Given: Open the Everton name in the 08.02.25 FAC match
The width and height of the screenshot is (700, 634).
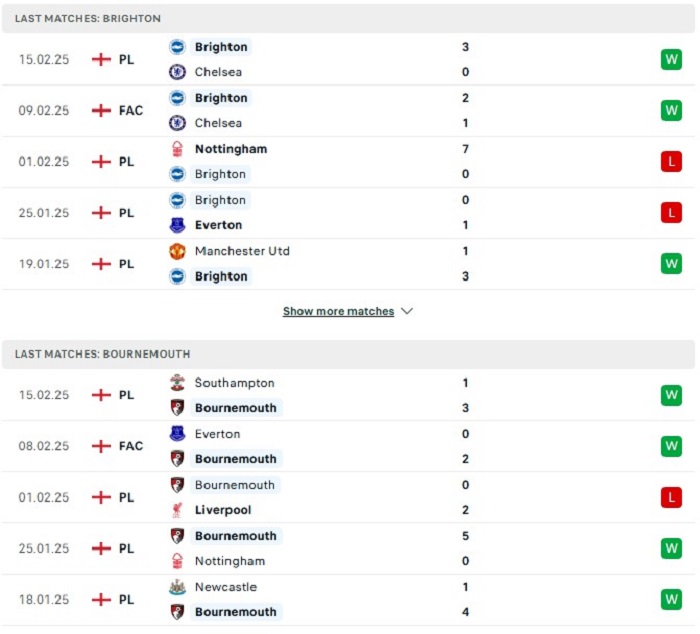Looking at the screenshot, I should click(217, 434).
